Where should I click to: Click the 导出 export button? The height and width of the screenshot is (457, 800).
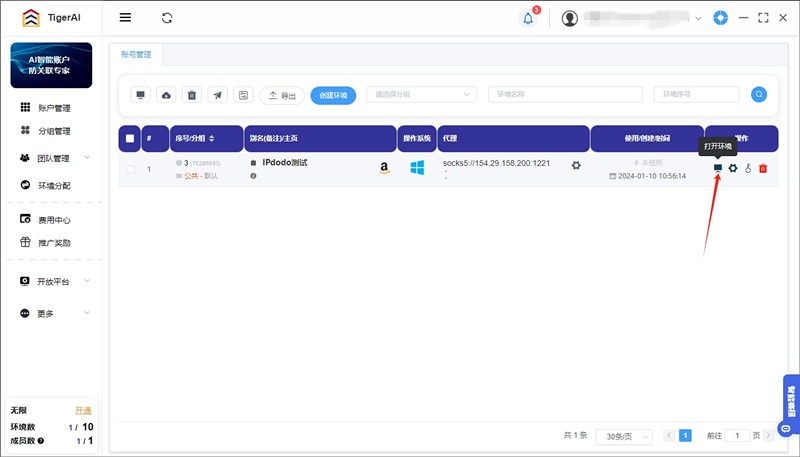pos(282,95)
